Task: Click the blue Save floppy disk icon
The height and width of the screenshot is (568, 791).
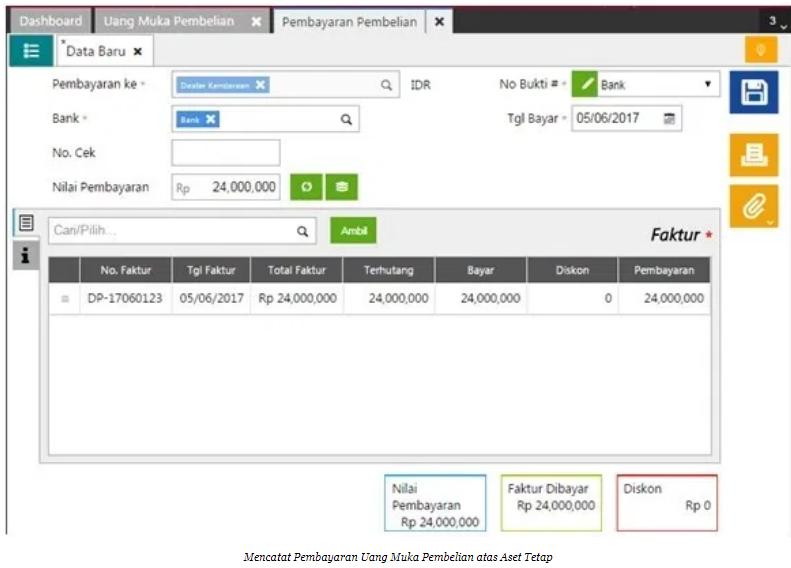Action: click(753, 93)
